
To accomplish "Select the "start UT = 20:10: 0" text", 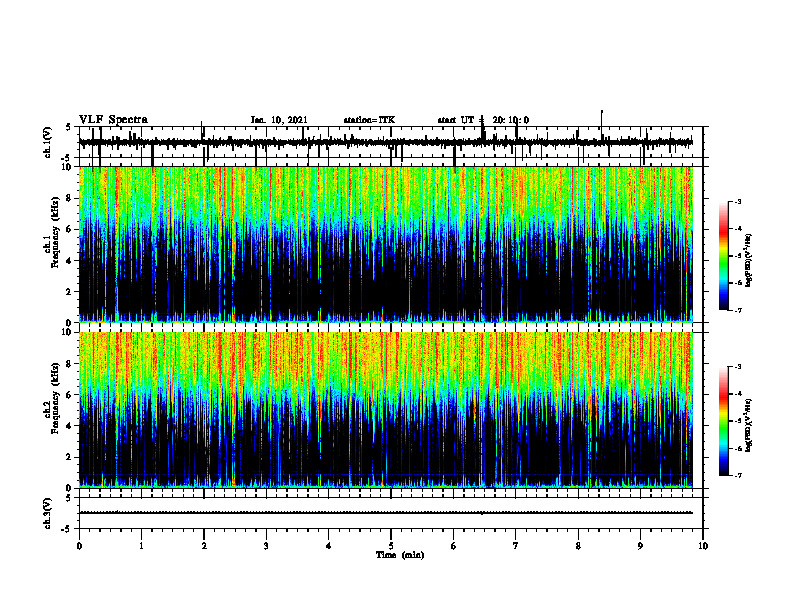I will coord(483,120).
